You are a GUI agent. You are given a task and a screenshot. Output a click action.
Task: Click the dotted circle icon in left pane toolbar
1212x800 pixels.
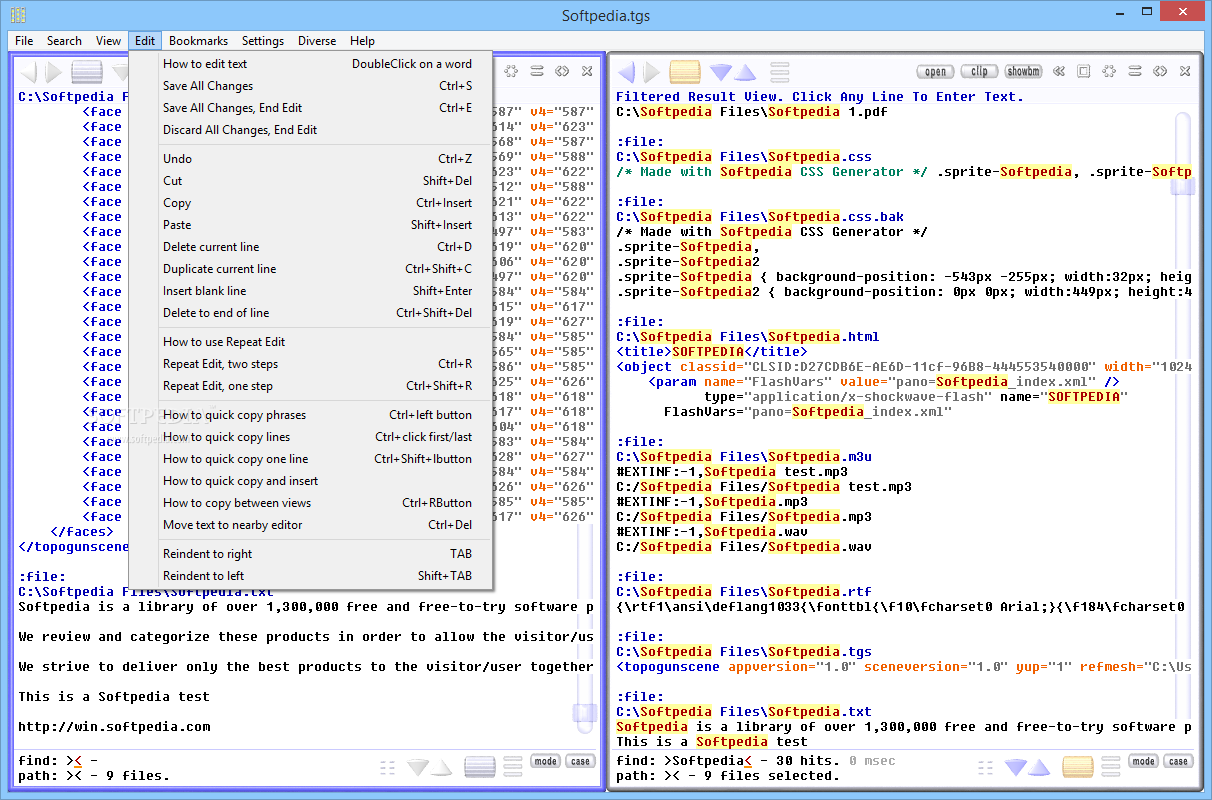point(511,71)
